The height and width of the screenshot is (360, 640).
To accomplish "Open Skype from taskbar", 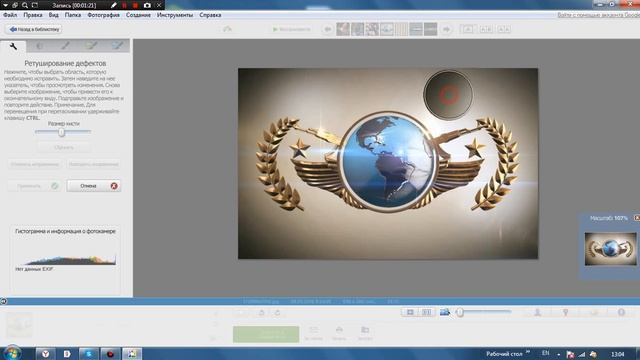I will [88, 354].
